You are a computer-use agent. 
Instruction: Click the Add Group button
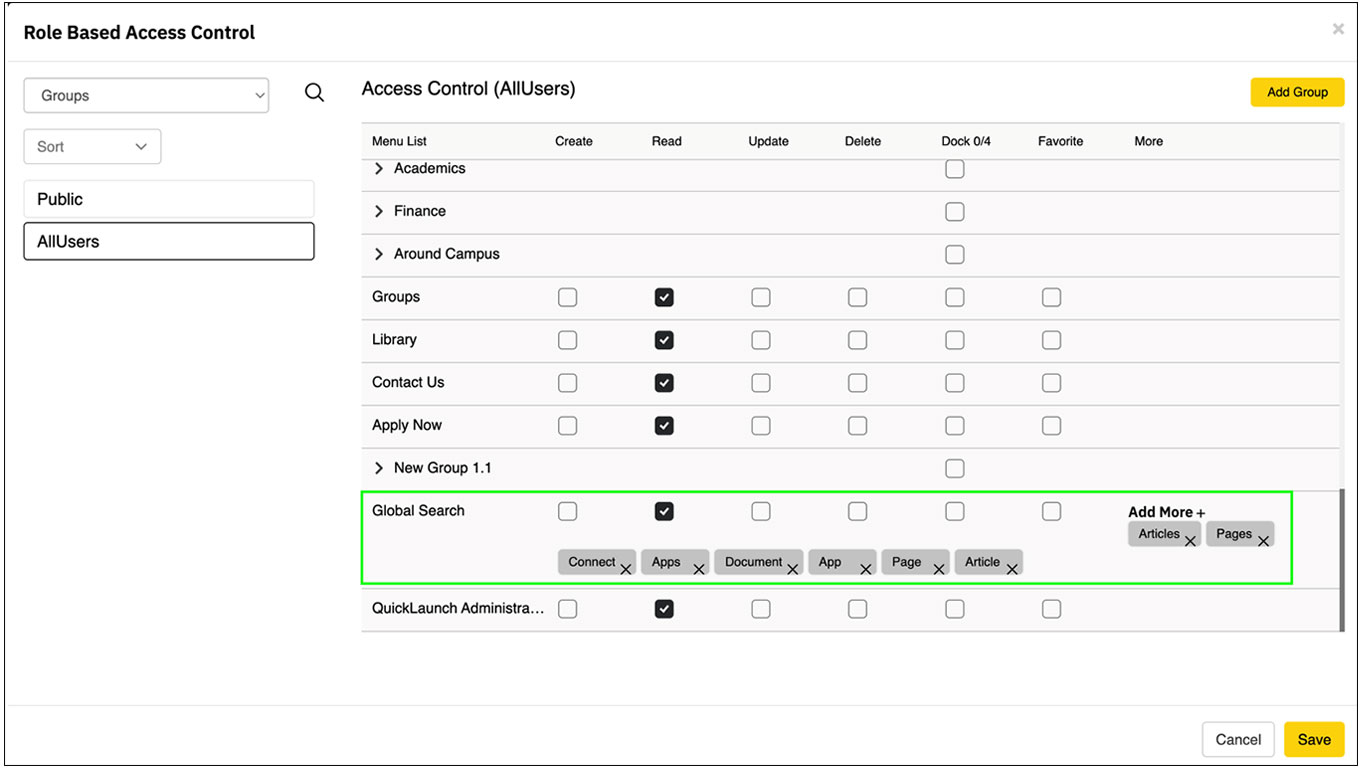point(1297,91)
